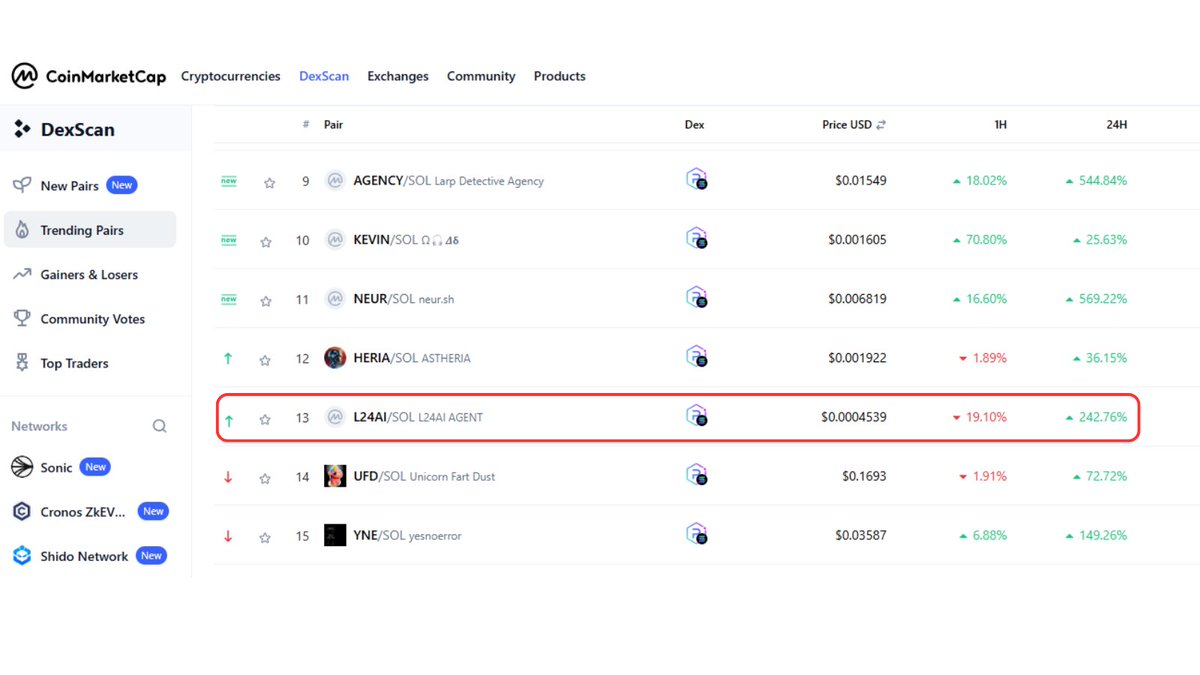Click the L24AI token placeholder icon
Image resolution: width=1200 pixels, height=675 pixels.
click(x=335, y=417)
